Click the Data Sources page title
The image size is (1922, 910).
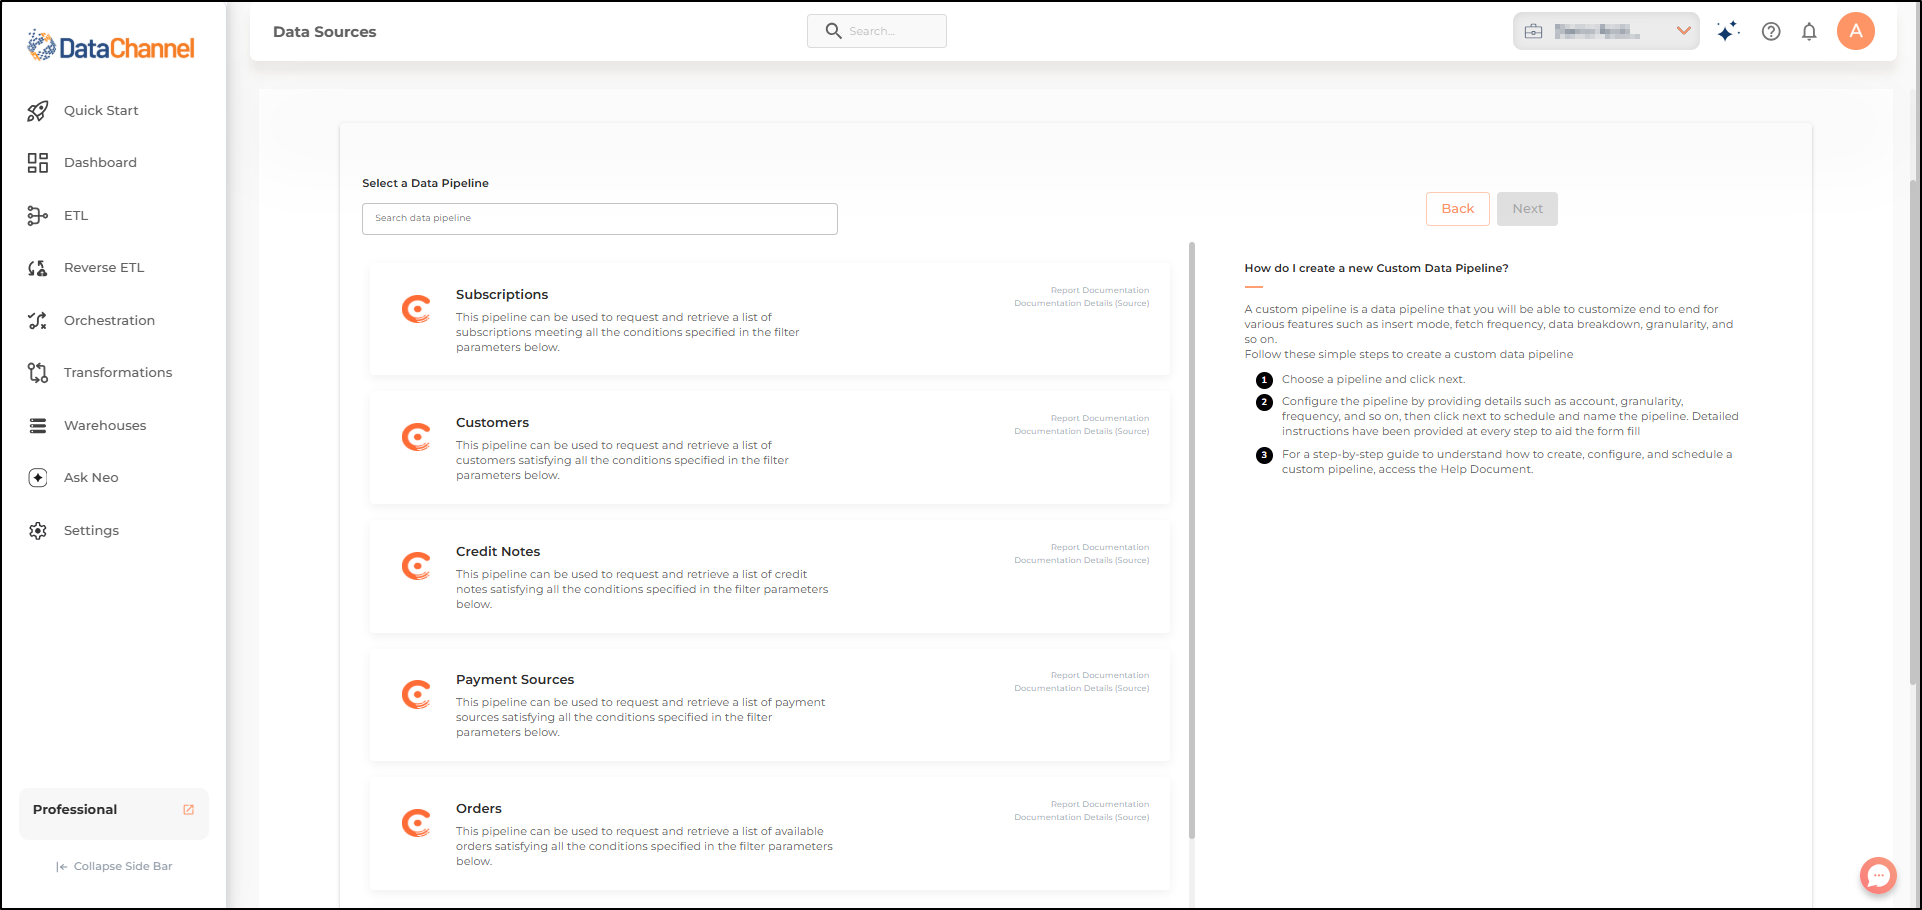(x=325, y=32)
